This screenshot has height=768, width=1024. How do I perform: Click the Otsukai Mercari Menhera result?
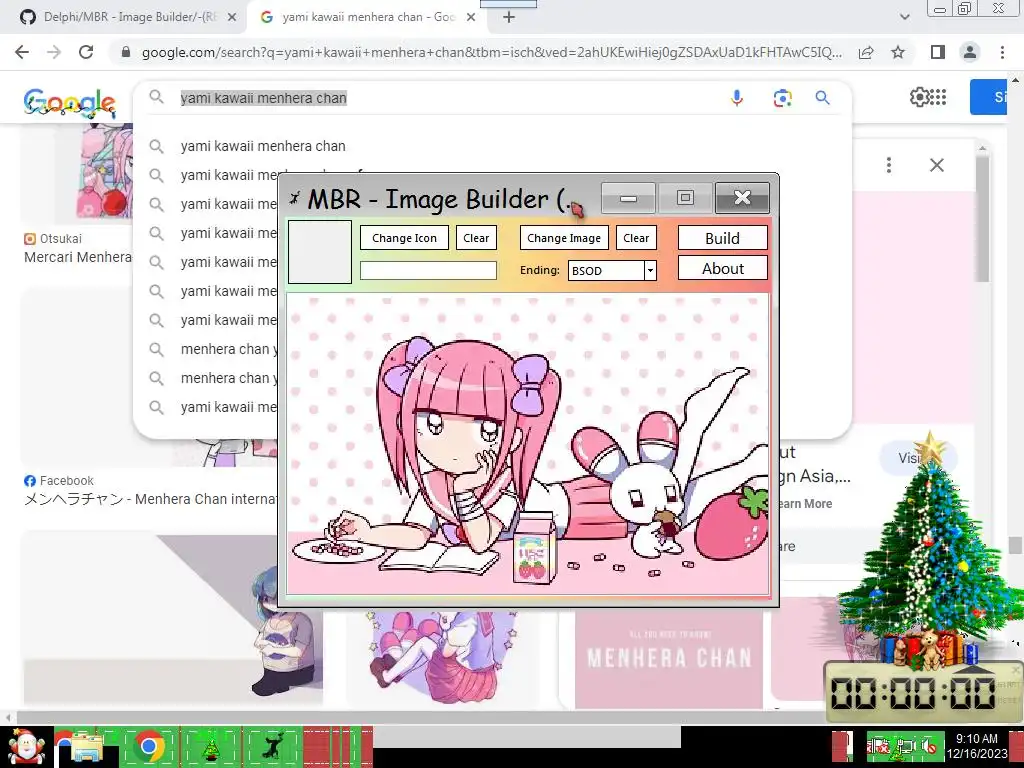pyautogui.click(x=78, y=257)
